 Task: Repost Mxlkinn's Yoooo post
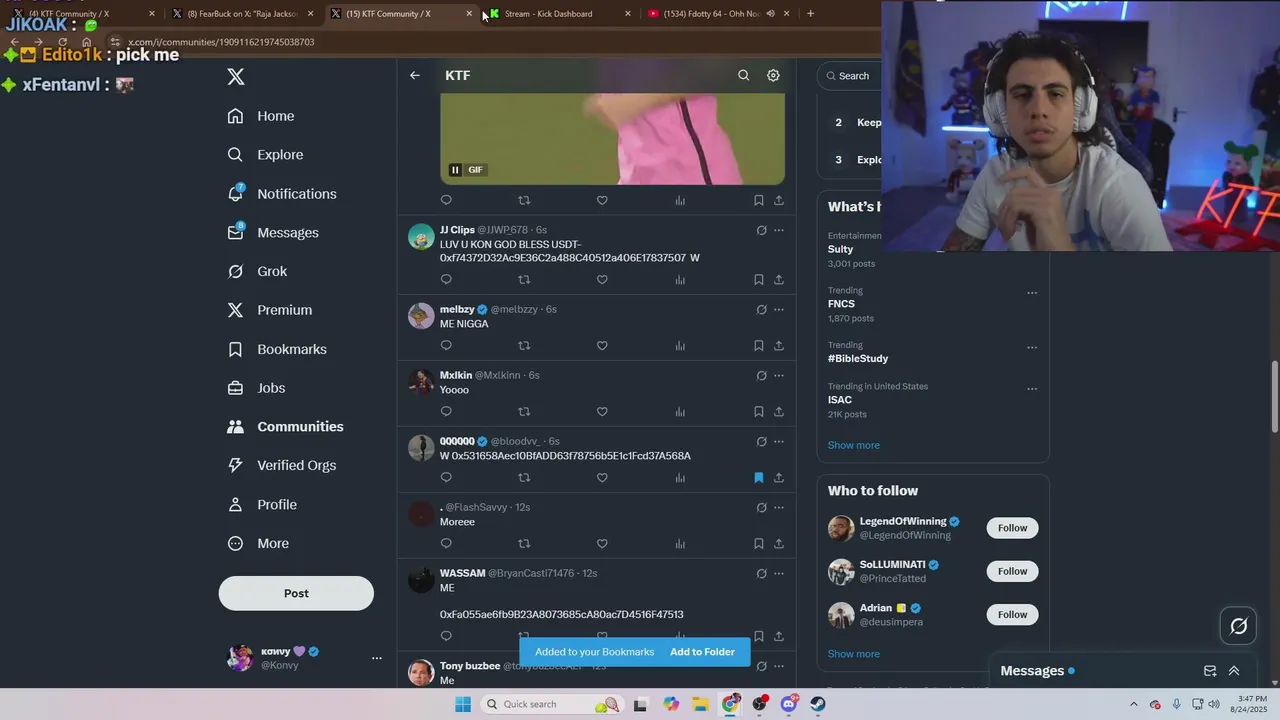524,412
